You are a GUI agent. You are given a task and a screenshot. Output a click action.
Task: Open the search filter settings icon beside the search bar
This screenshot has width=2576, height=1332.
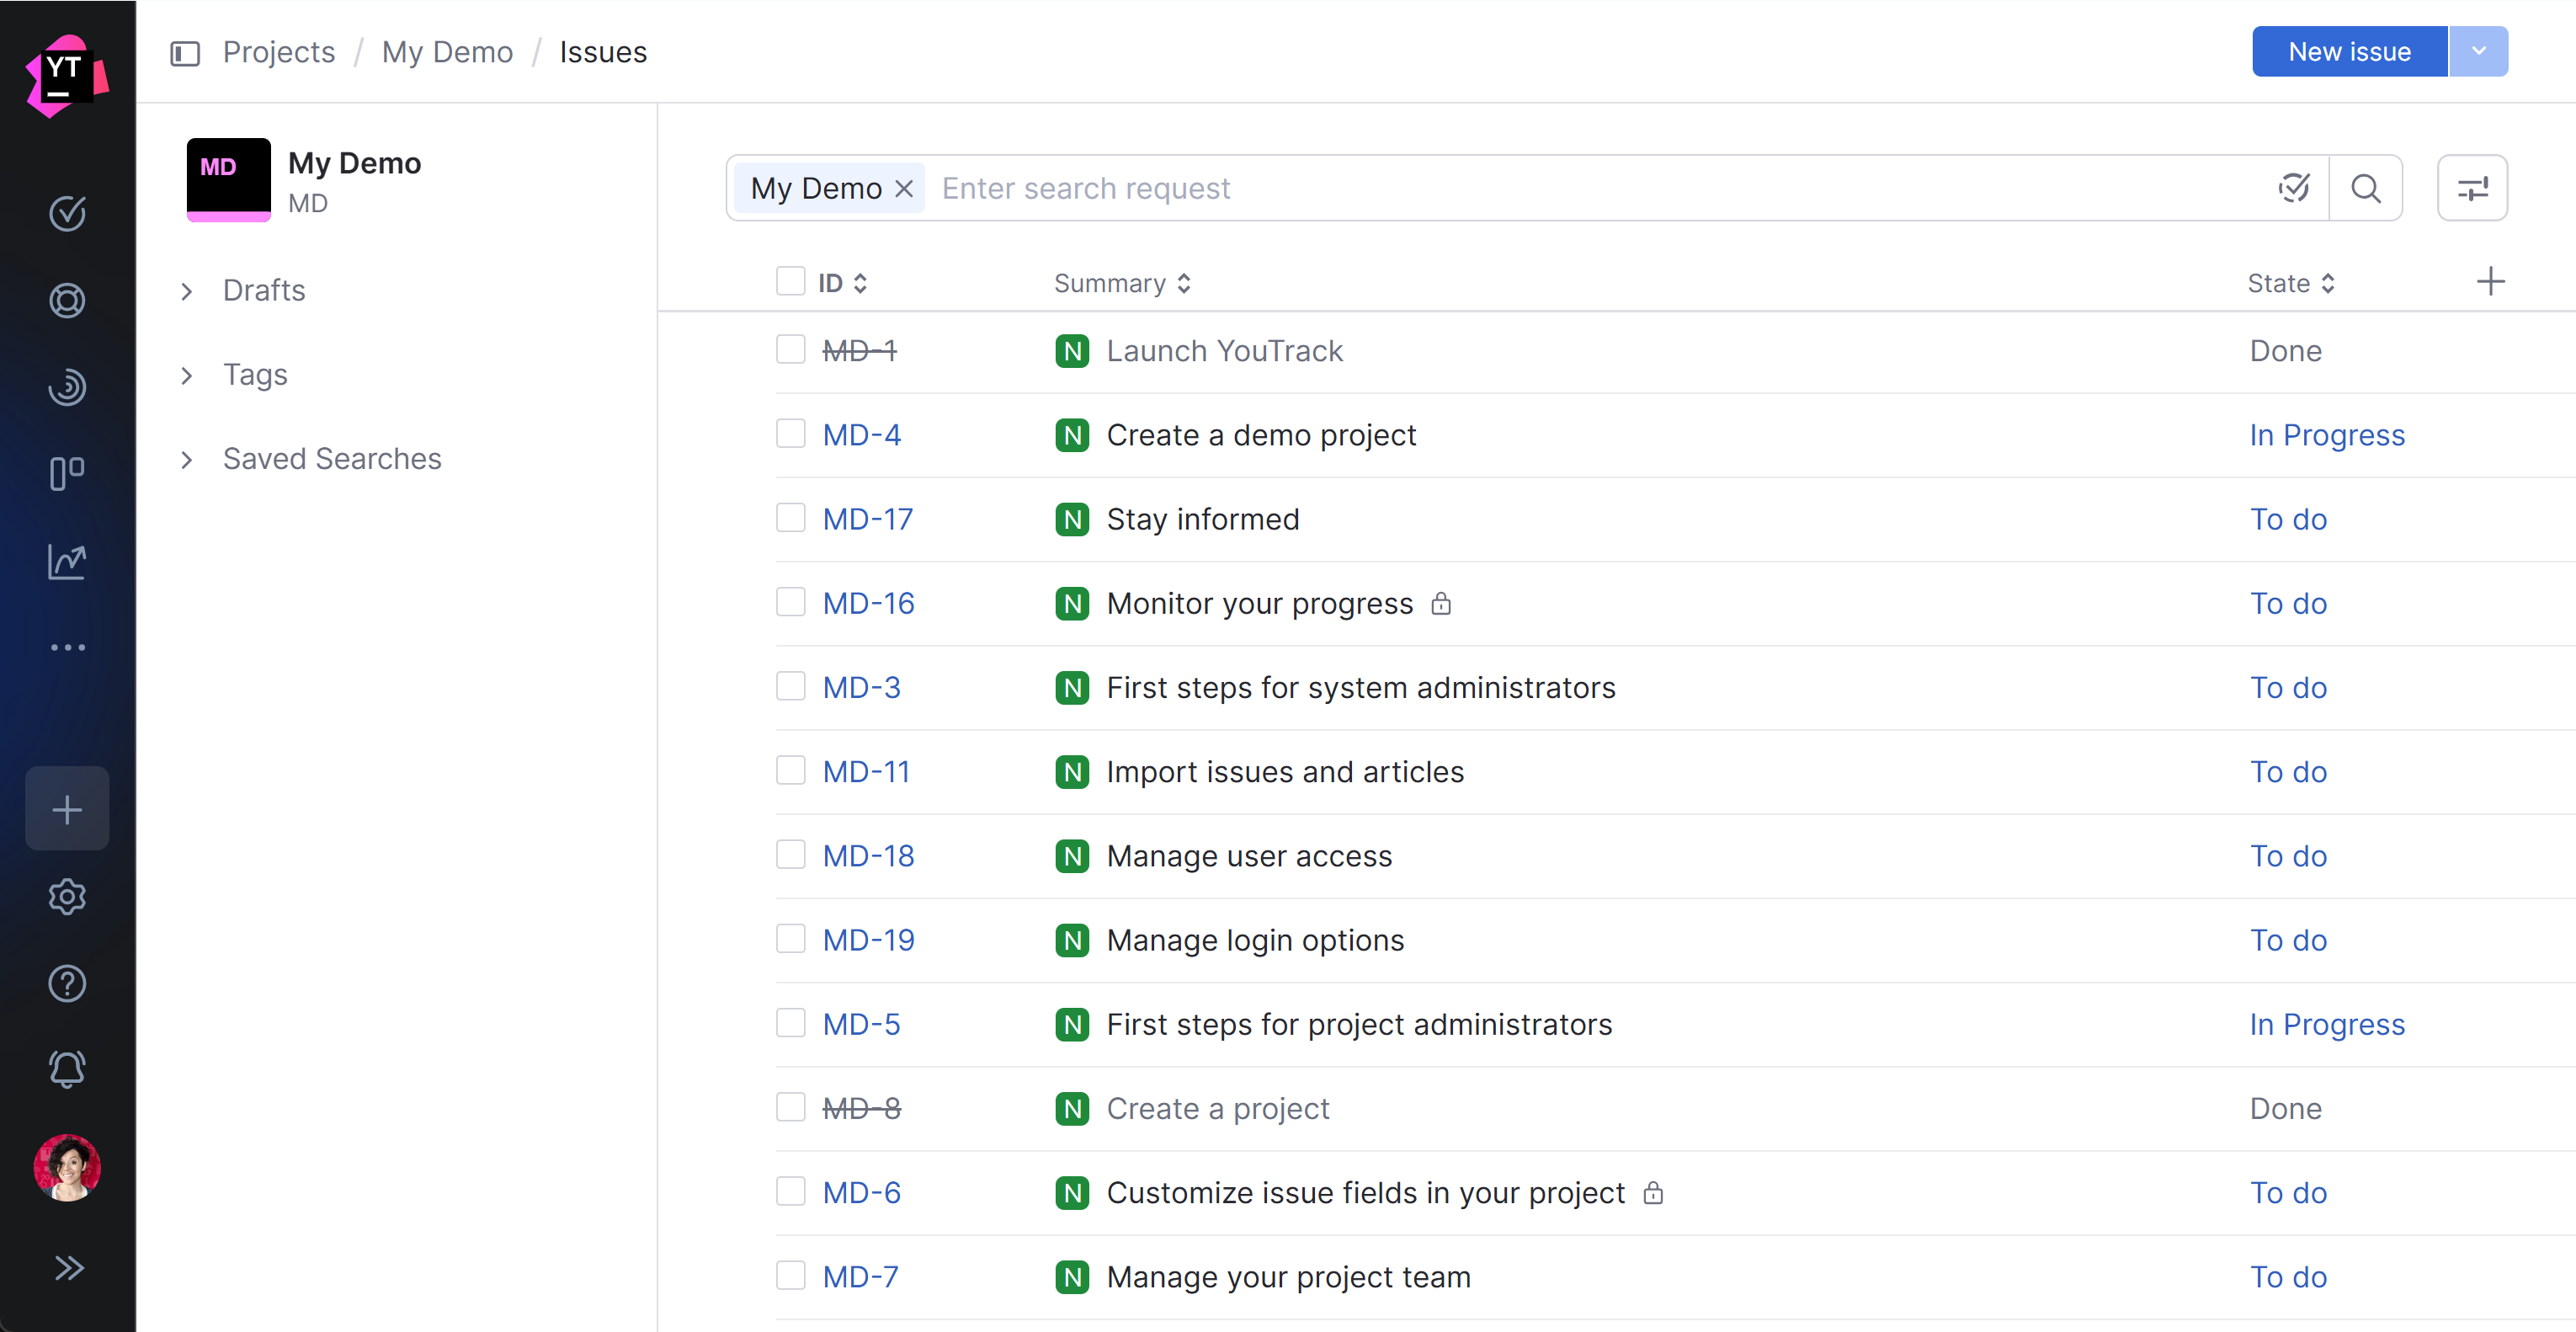[x=2472, y=187]
